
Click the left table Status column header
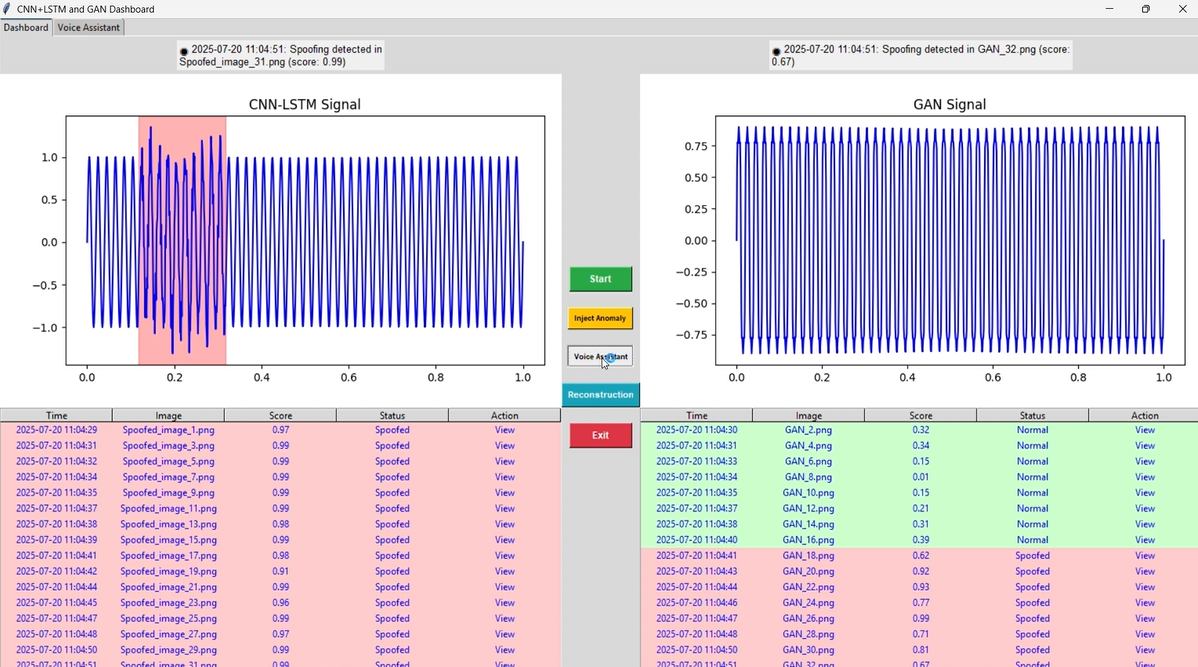[392, 416]
